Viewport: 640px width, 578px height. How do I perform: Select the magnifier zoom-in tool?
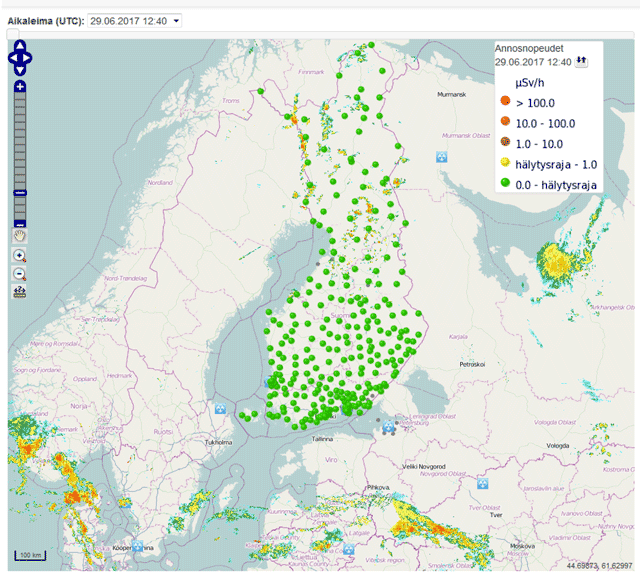[20, 256]
